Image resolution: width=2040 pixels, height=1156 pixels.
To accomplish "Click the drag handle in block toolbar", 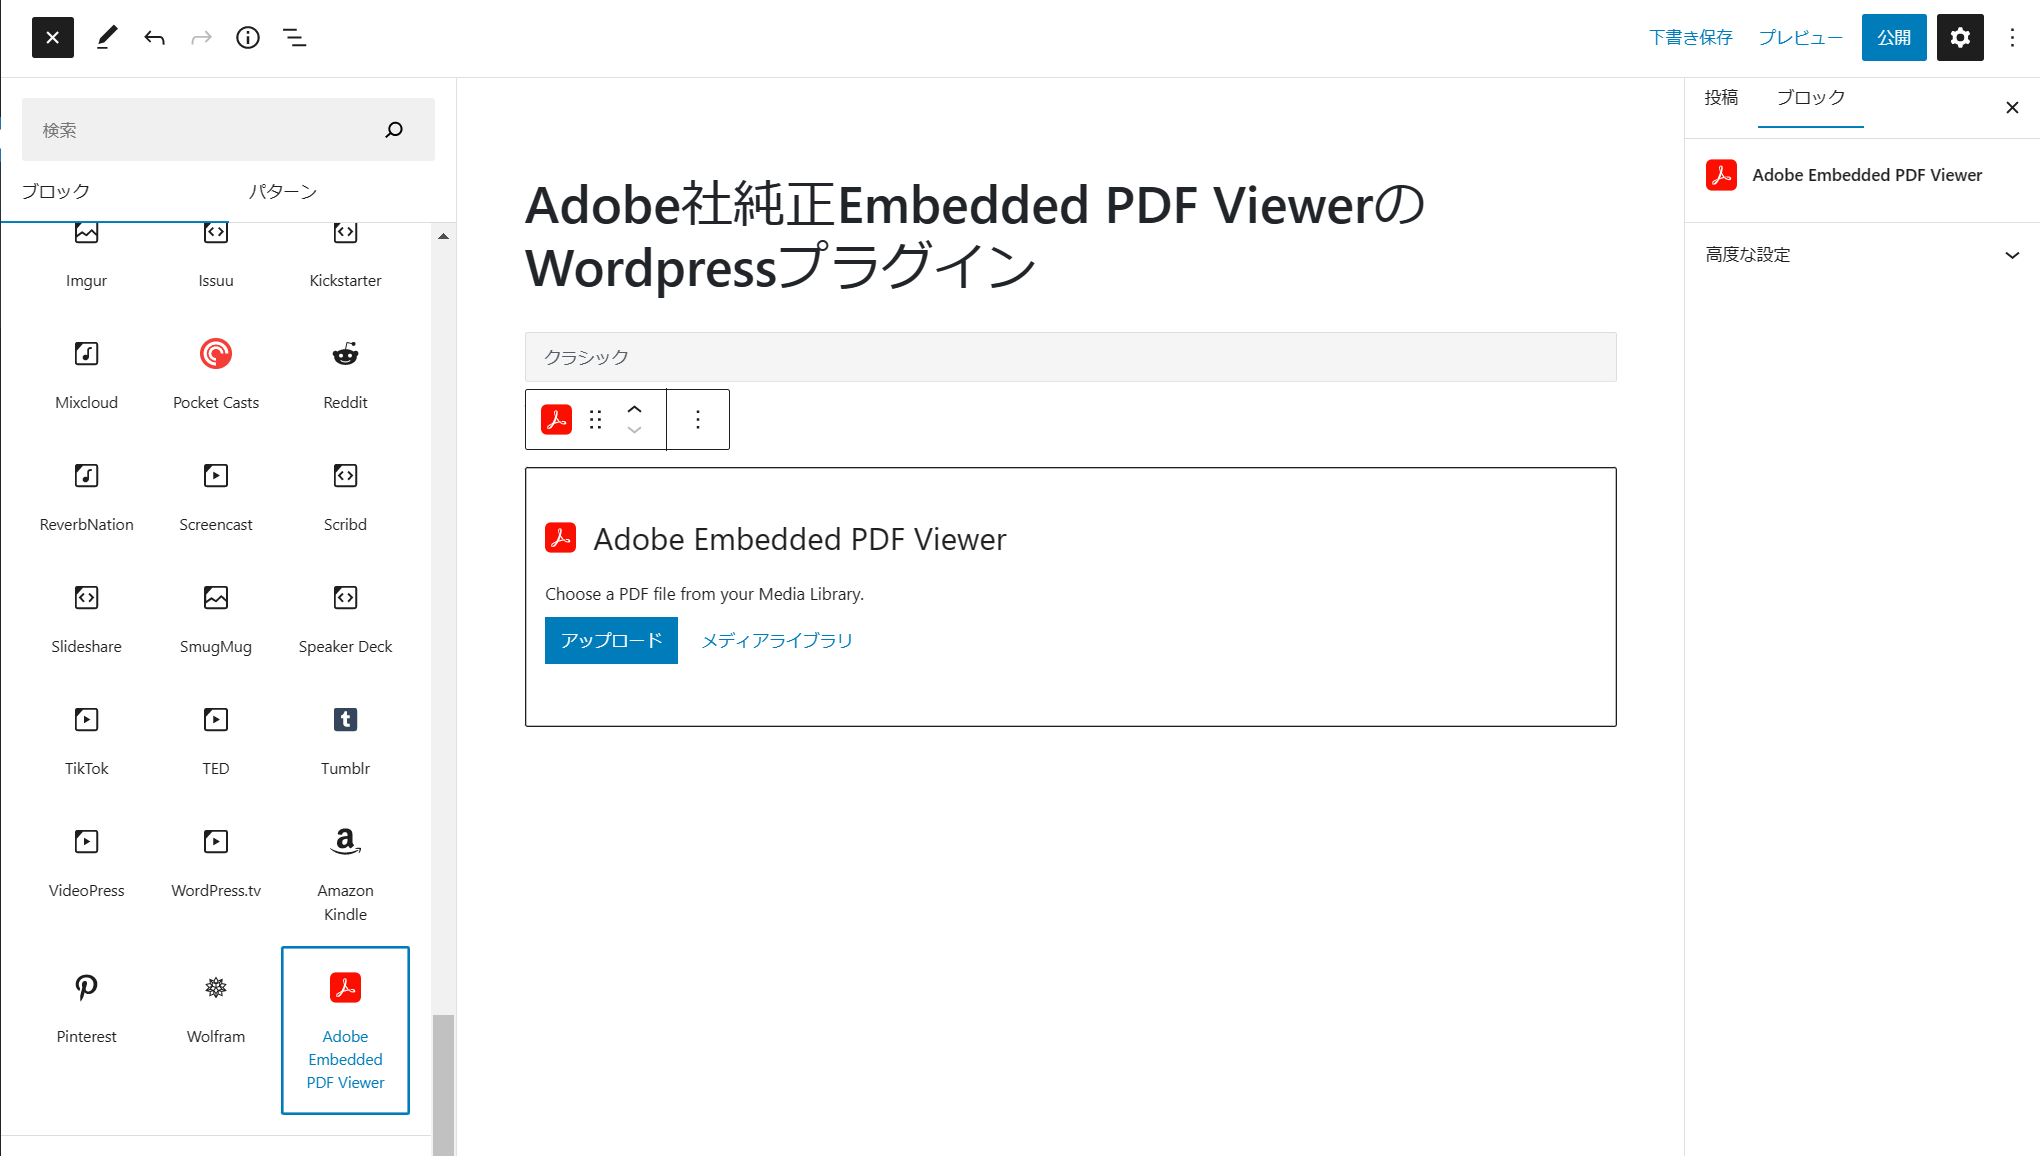I will pyautogui.click(x=595, y=419).
